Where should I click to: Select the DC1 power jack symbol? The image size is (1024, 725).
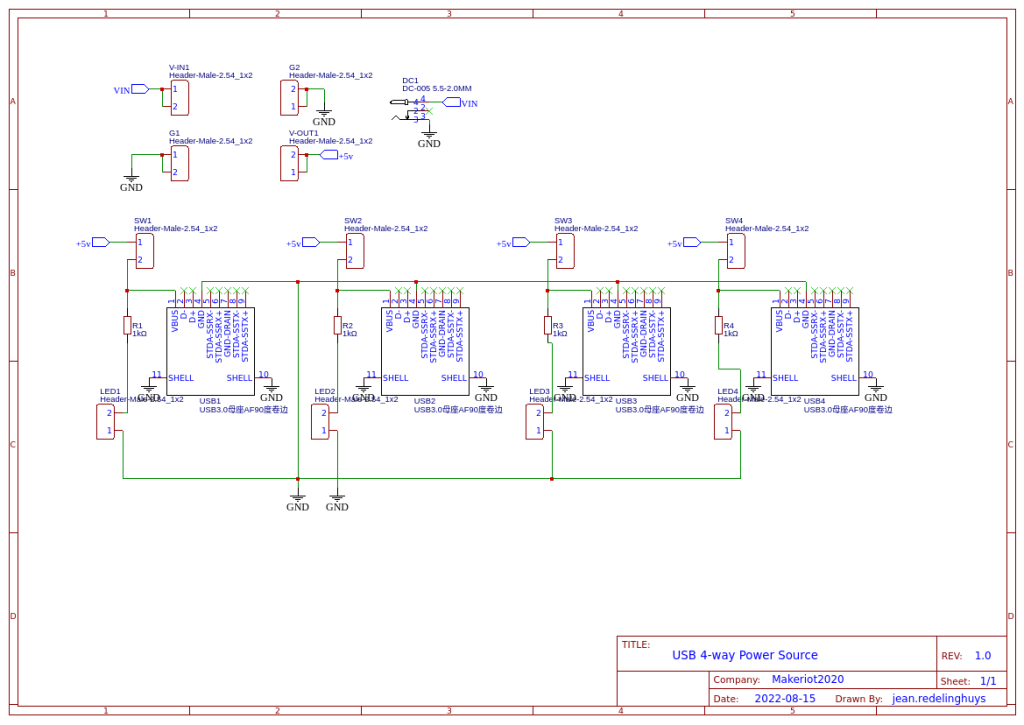tap(410, 110)
